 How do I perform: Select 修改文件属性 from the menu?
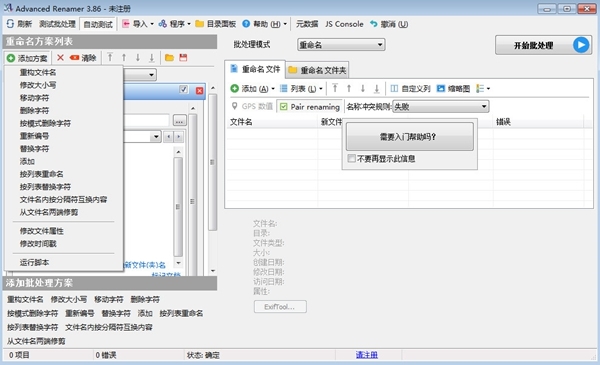[64, 231]
